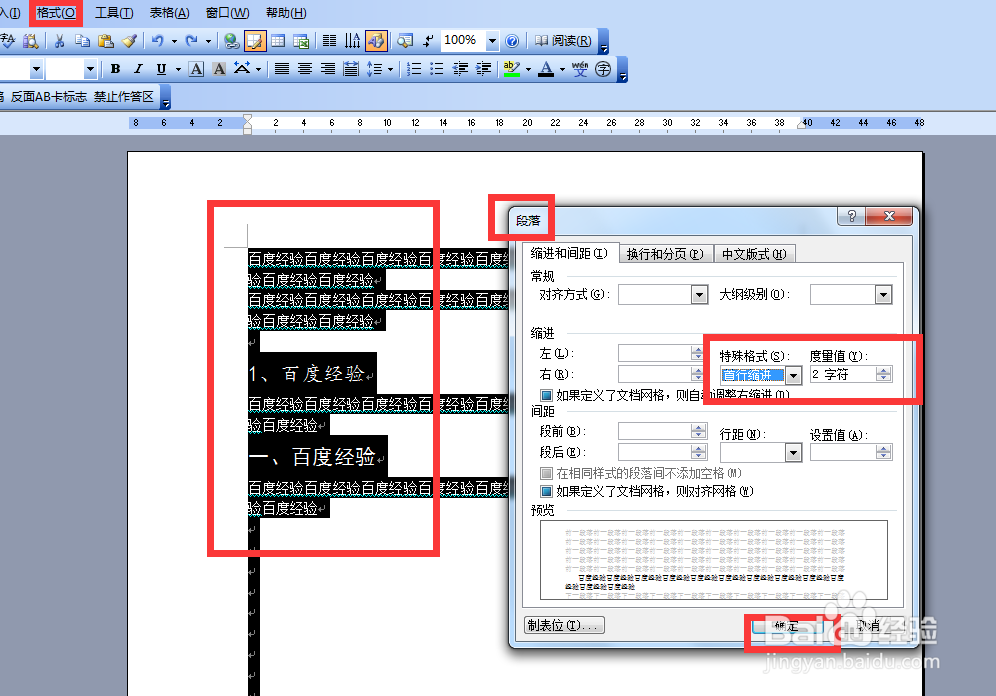Open the Tools (工具) menu
The image size is (996, 696).
pyautogui.click(x=114, y=13)
